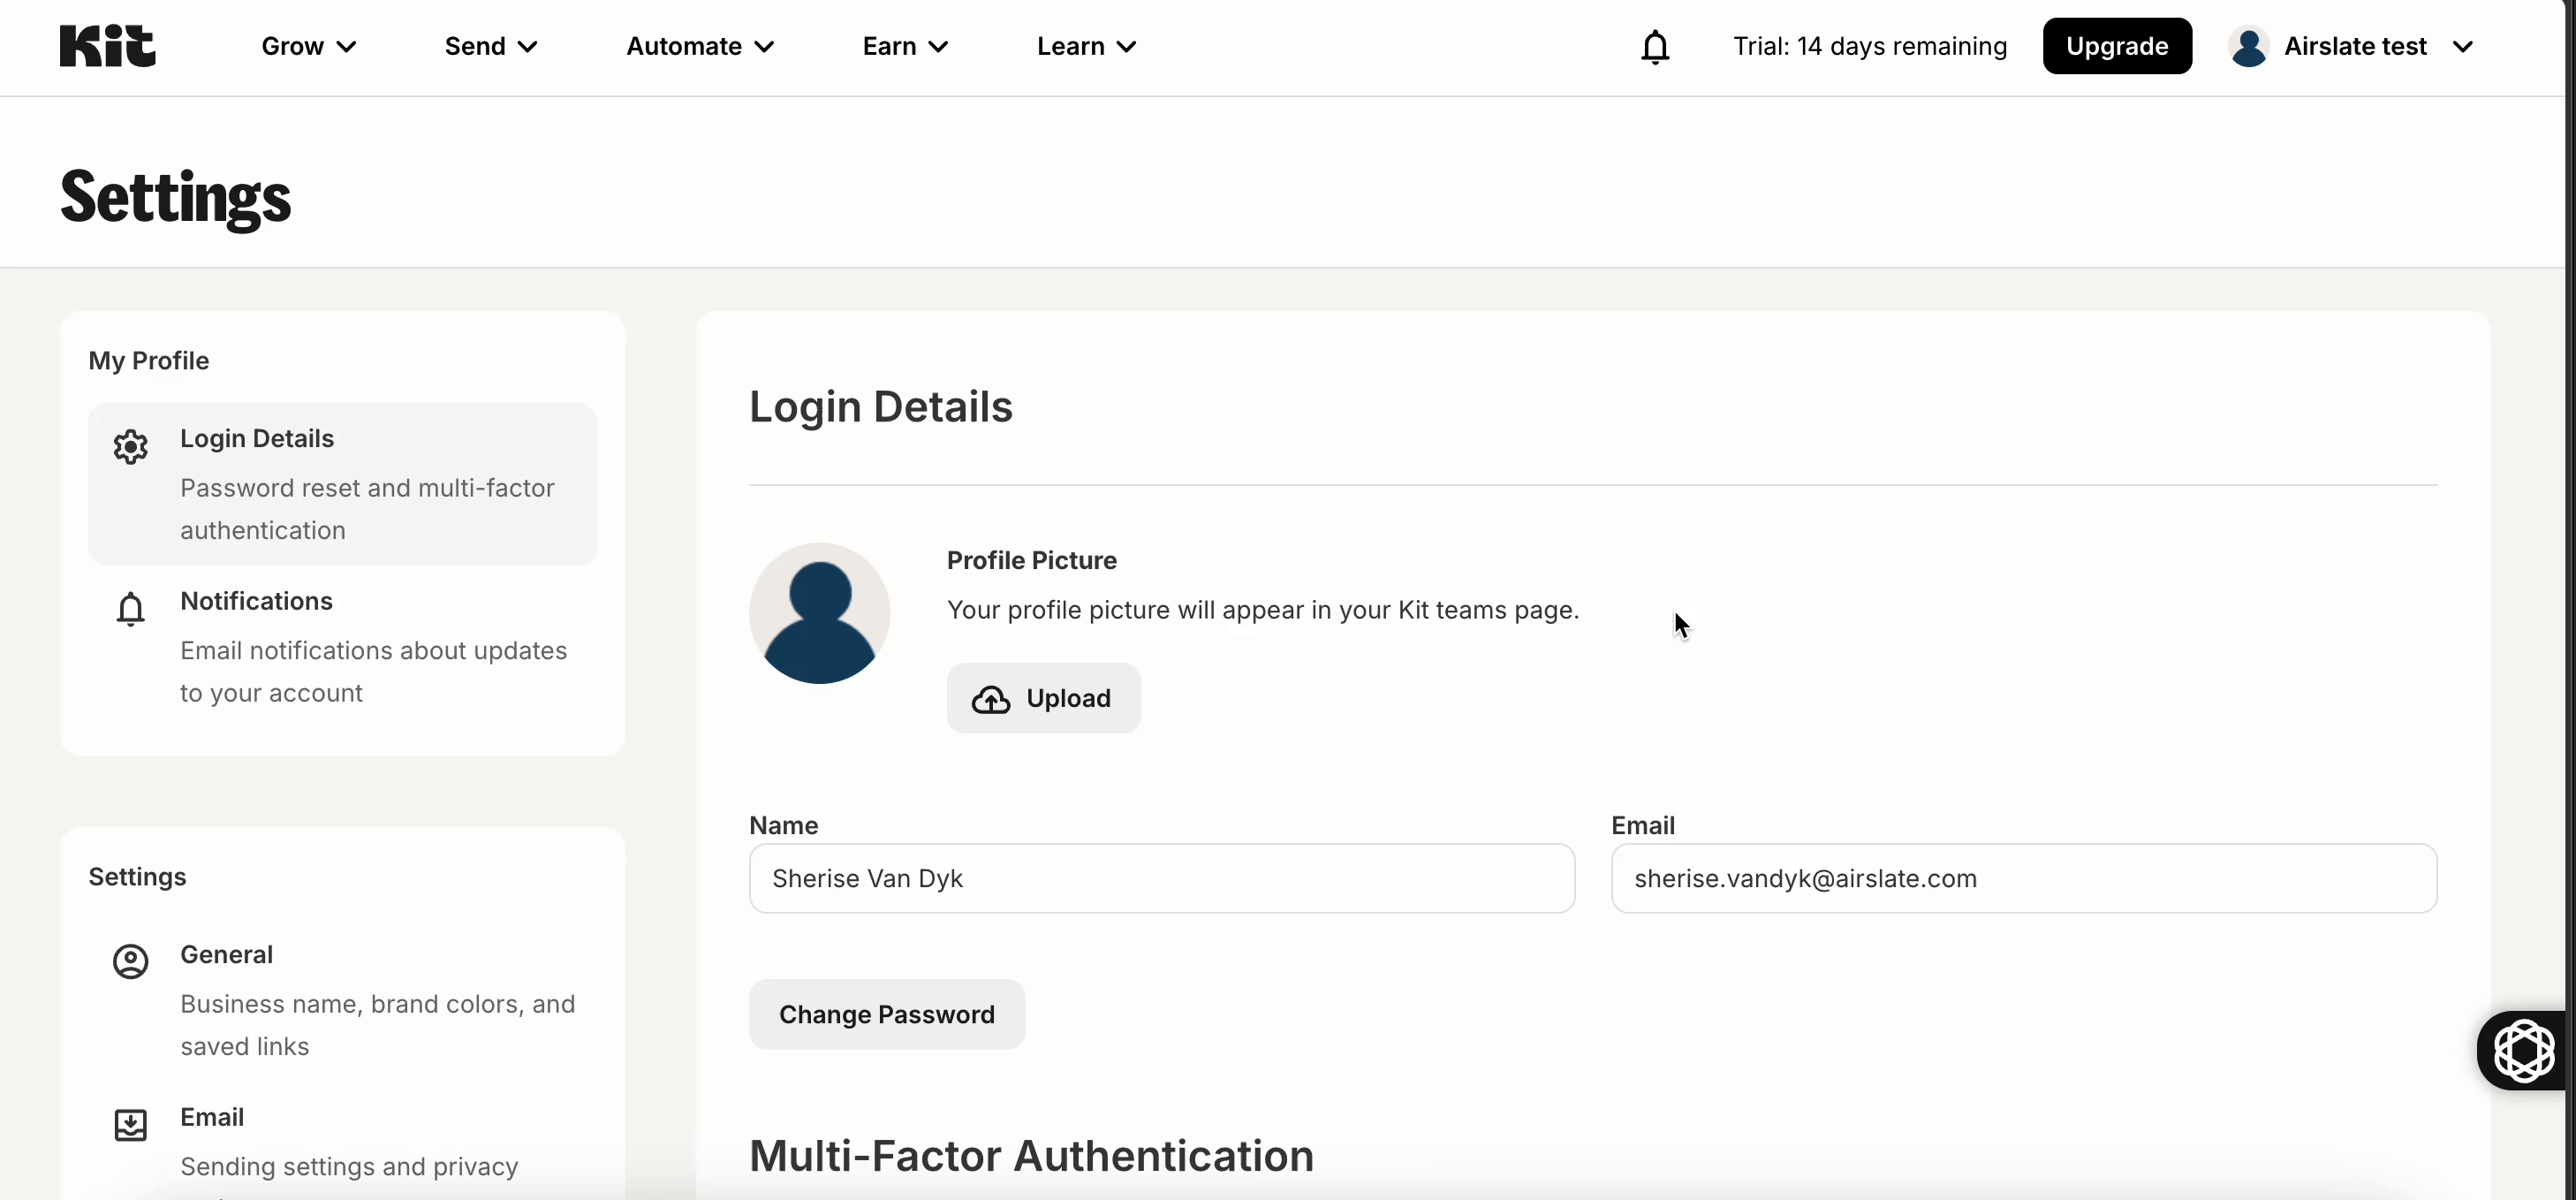This screenshot has width=2576, height=1200.
Task: Expand the Send menu
Action: coord(491,47)
